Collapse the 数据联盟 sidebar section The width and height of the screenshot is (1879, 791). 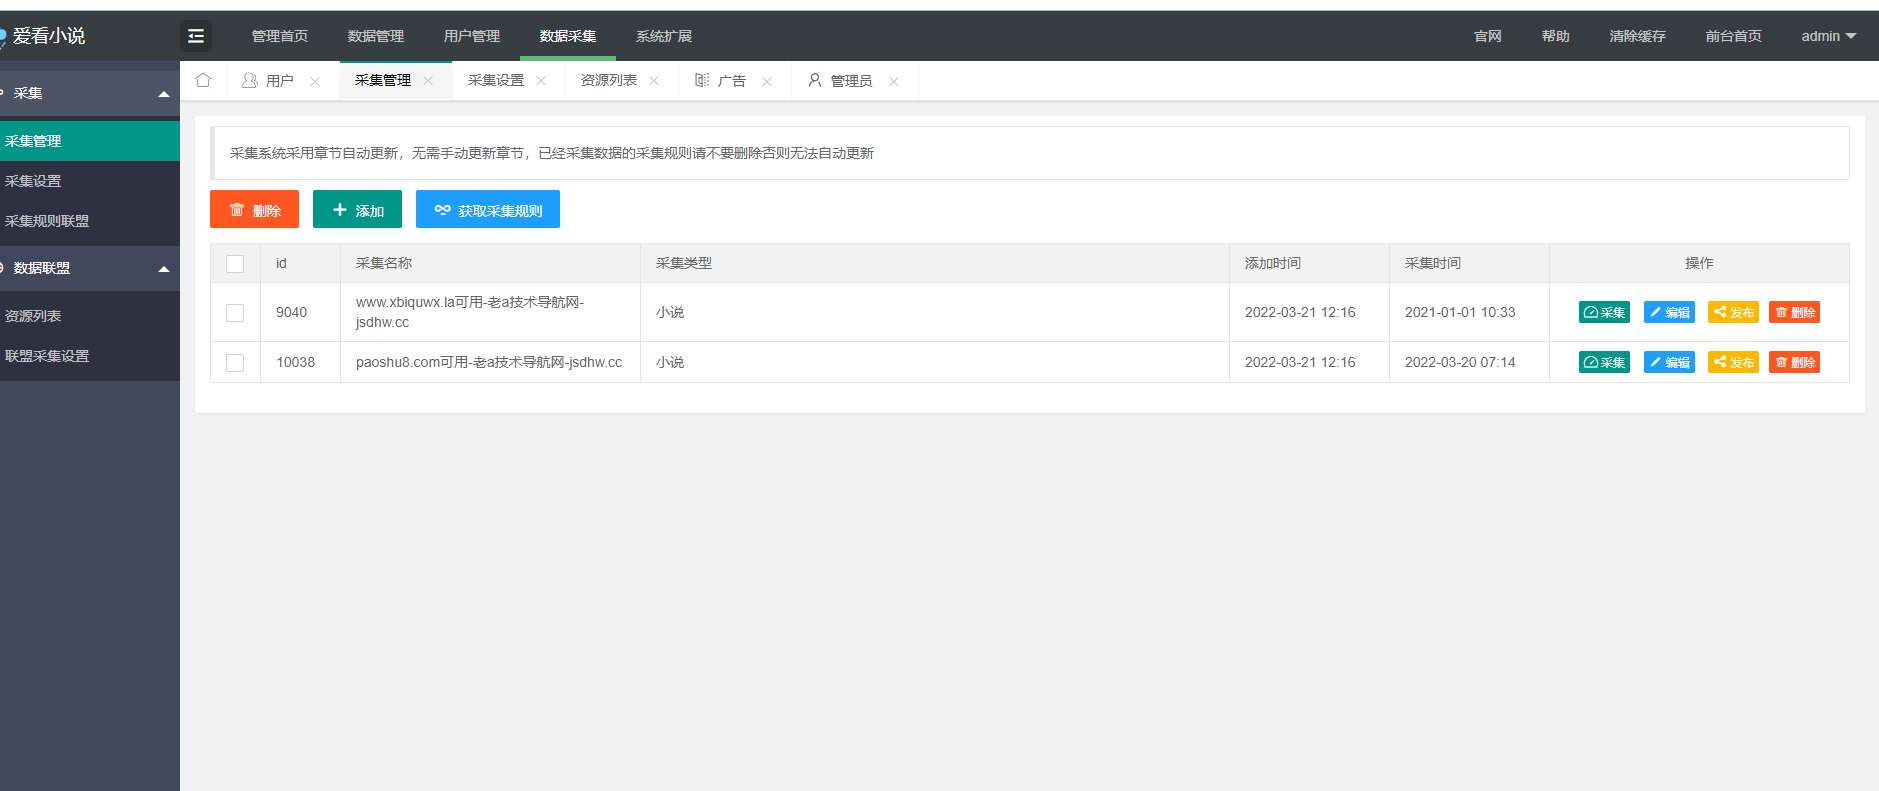(x=163, y=269)
